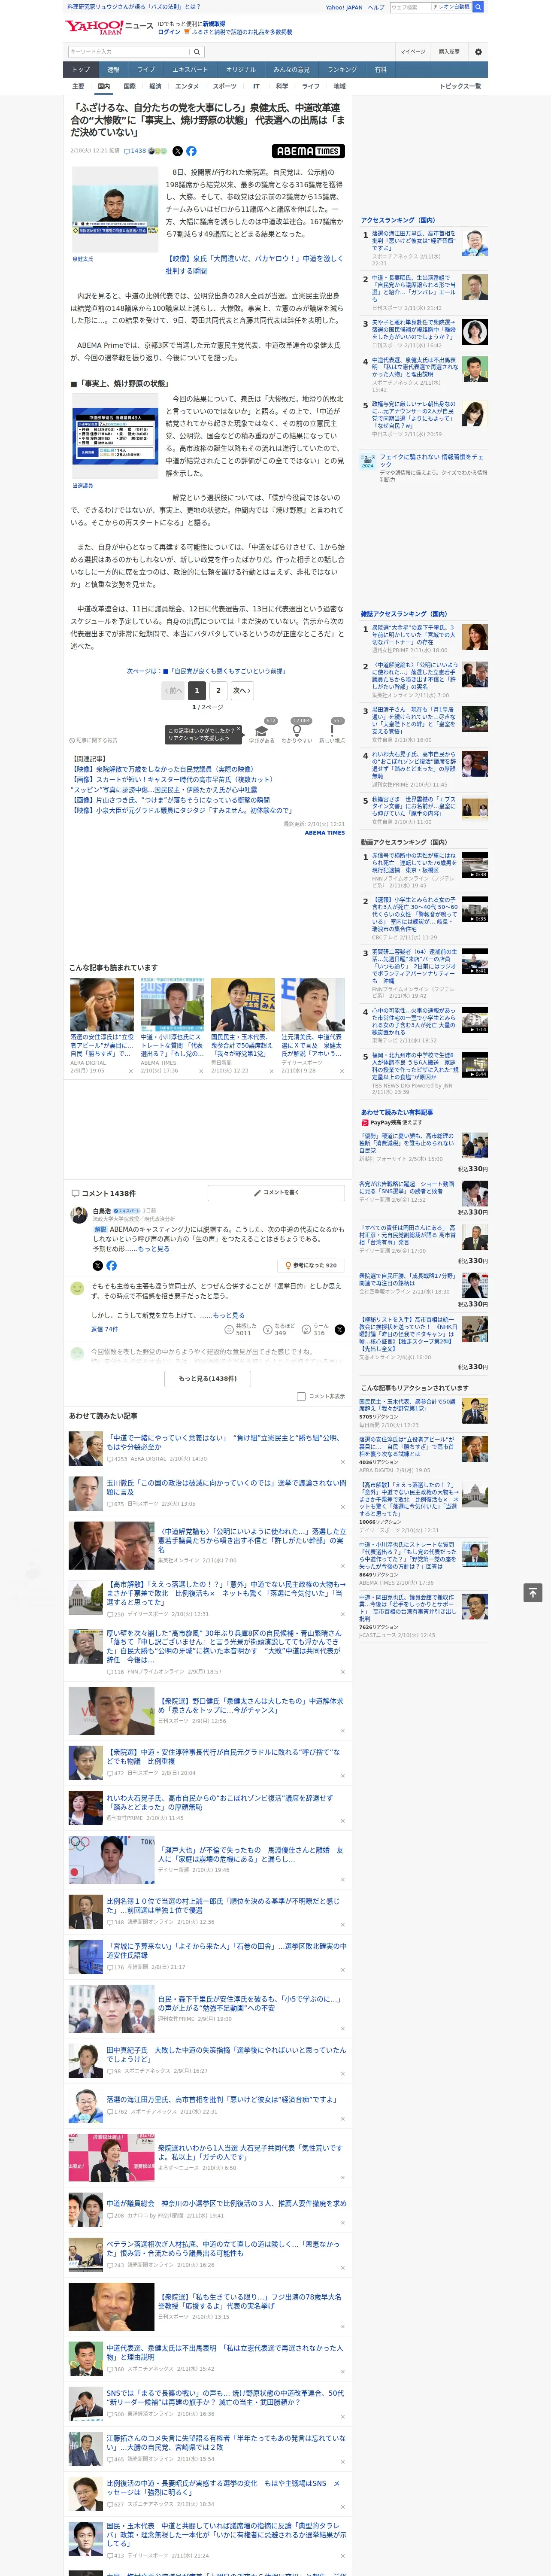The image size is (551, 2576).
Task: Expand 白鳥浩 comment with もっと見る
Action: (154, 1248)
